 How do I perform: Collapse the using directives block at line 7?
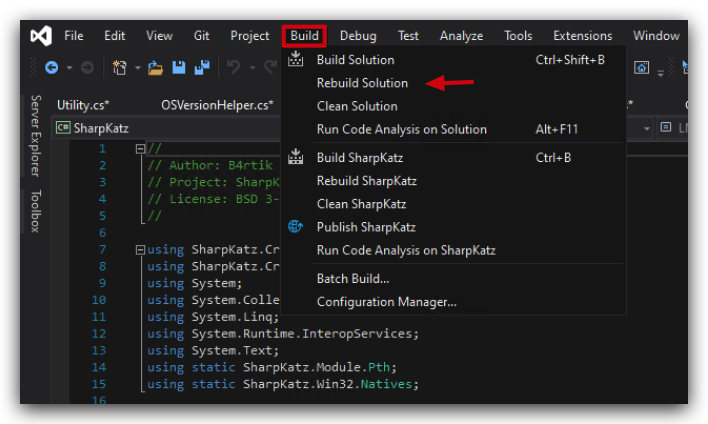[140, 249]
